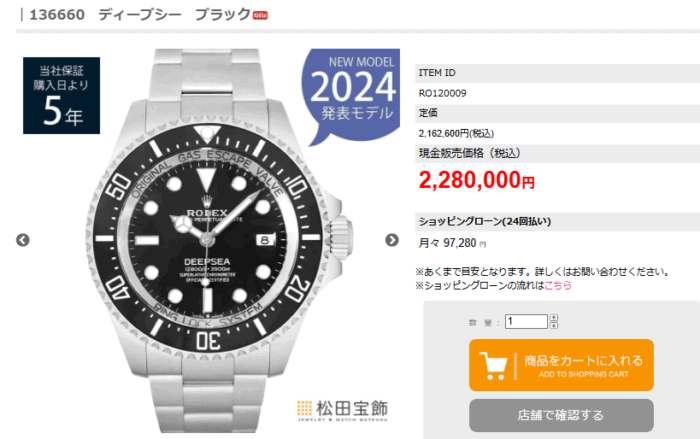The width and height of the screenshot is (700, 439).
Task: Decrease quantity with the down stepper arrow
Action: coord(554,325)
